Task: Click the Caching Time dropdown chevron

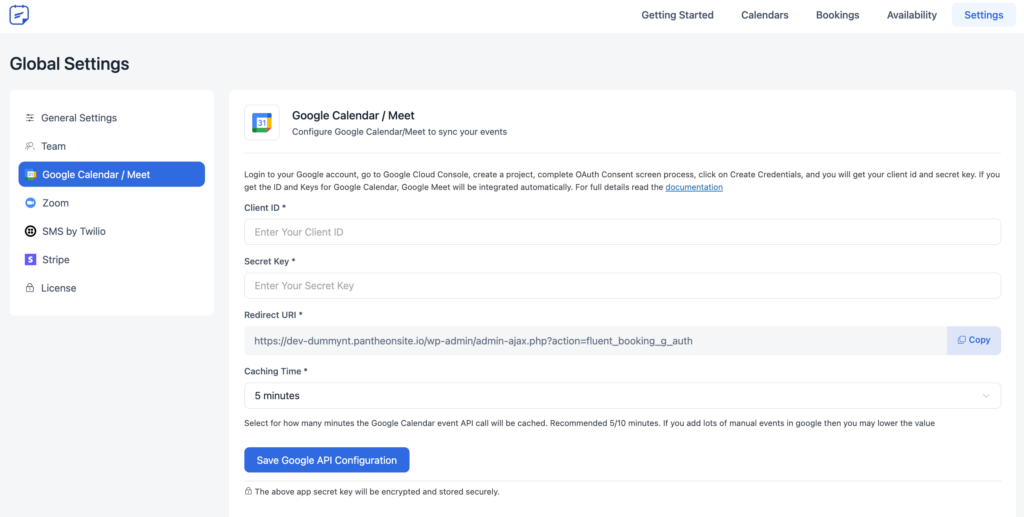Action: coord(986,396)
